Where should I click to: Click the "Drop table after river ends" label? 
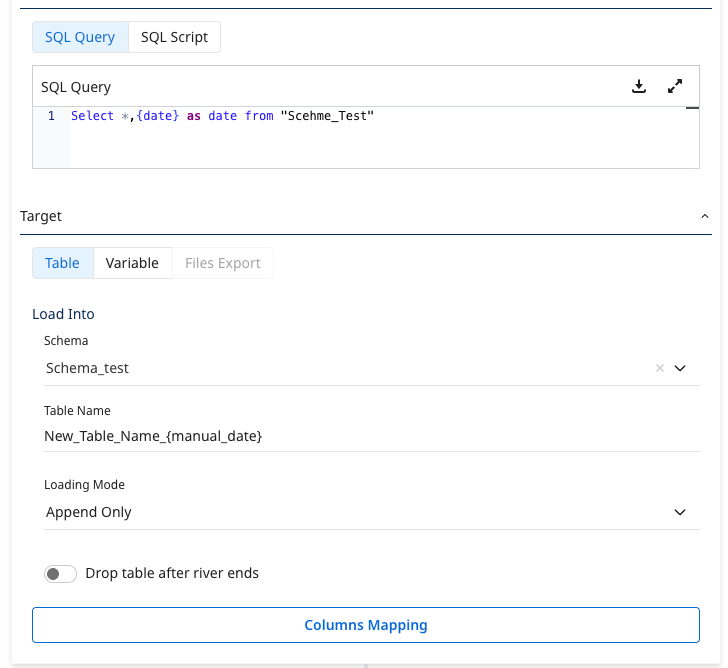point(172,574)
